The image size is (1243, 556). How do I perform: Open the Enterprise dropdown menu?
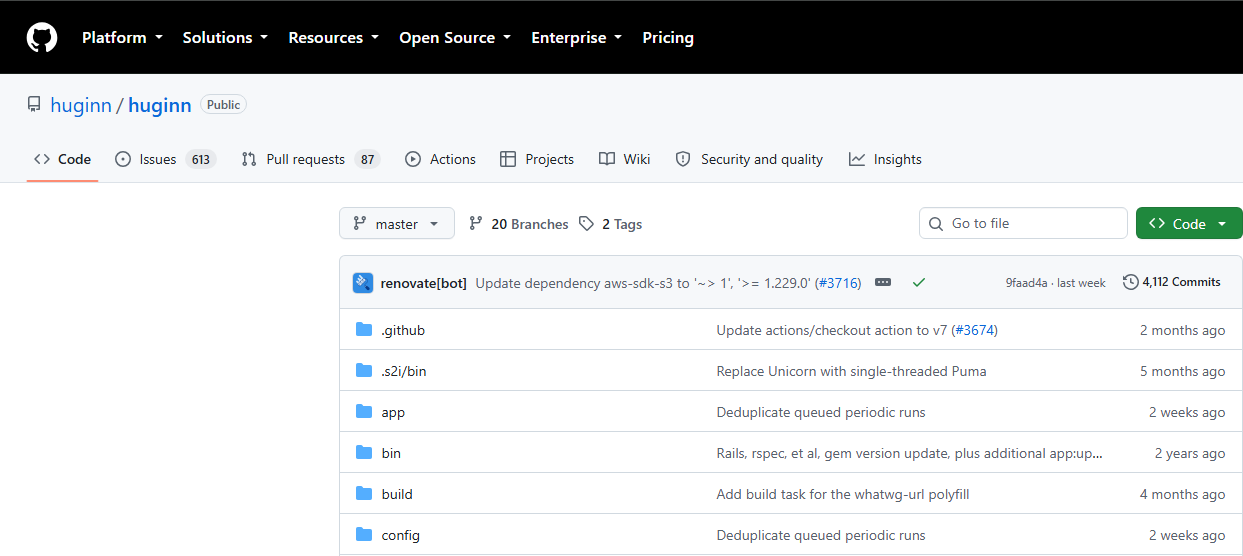tap(576, 38)
